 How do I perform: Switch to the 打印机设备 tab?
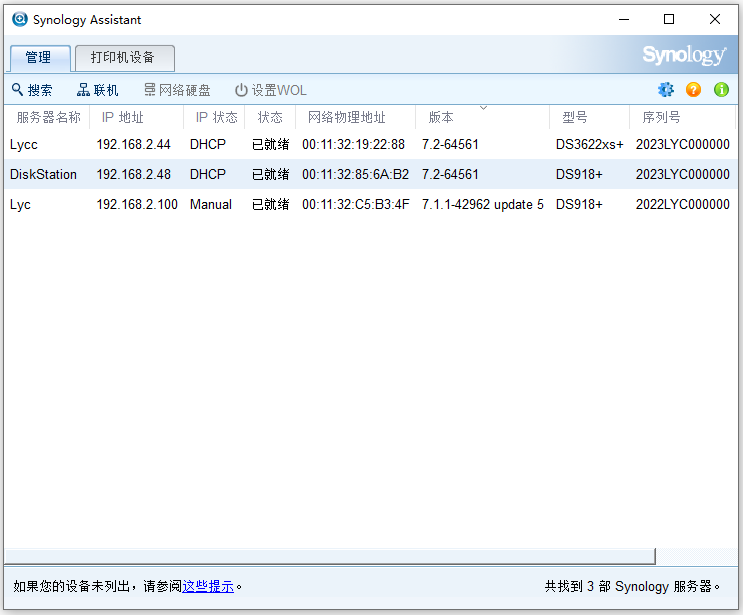pyautogui.click(x=125, y=58)
